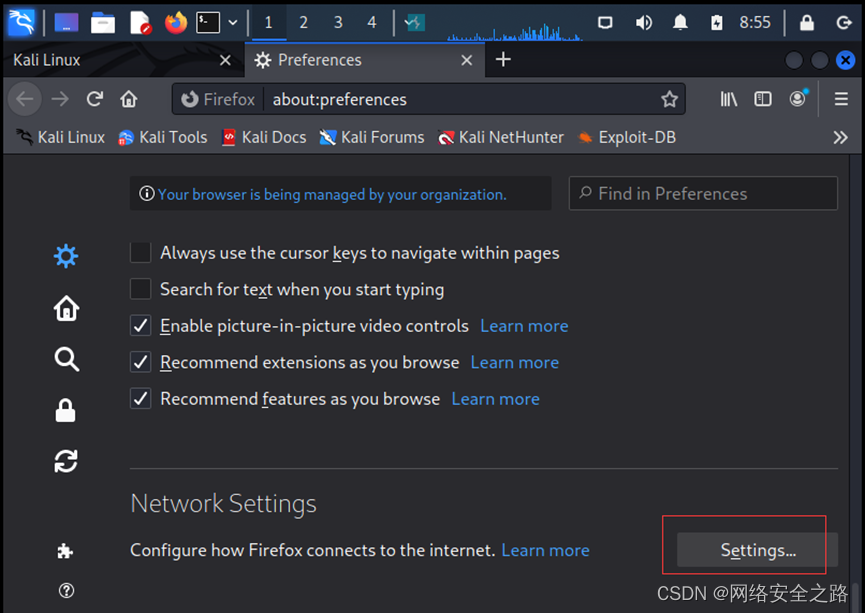Click the display/screen tray icon
Image resolution: width=865 pixels, height=613 pixels.
tap(605, 23)
